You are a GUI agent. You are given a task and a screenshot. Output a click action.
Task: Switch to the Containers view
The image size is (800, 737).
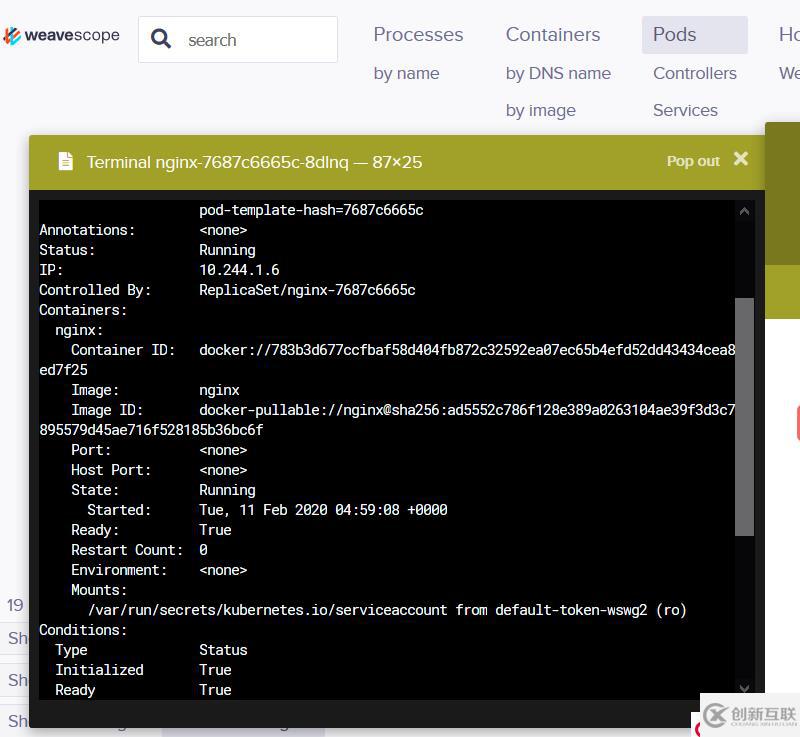(552, 34)
